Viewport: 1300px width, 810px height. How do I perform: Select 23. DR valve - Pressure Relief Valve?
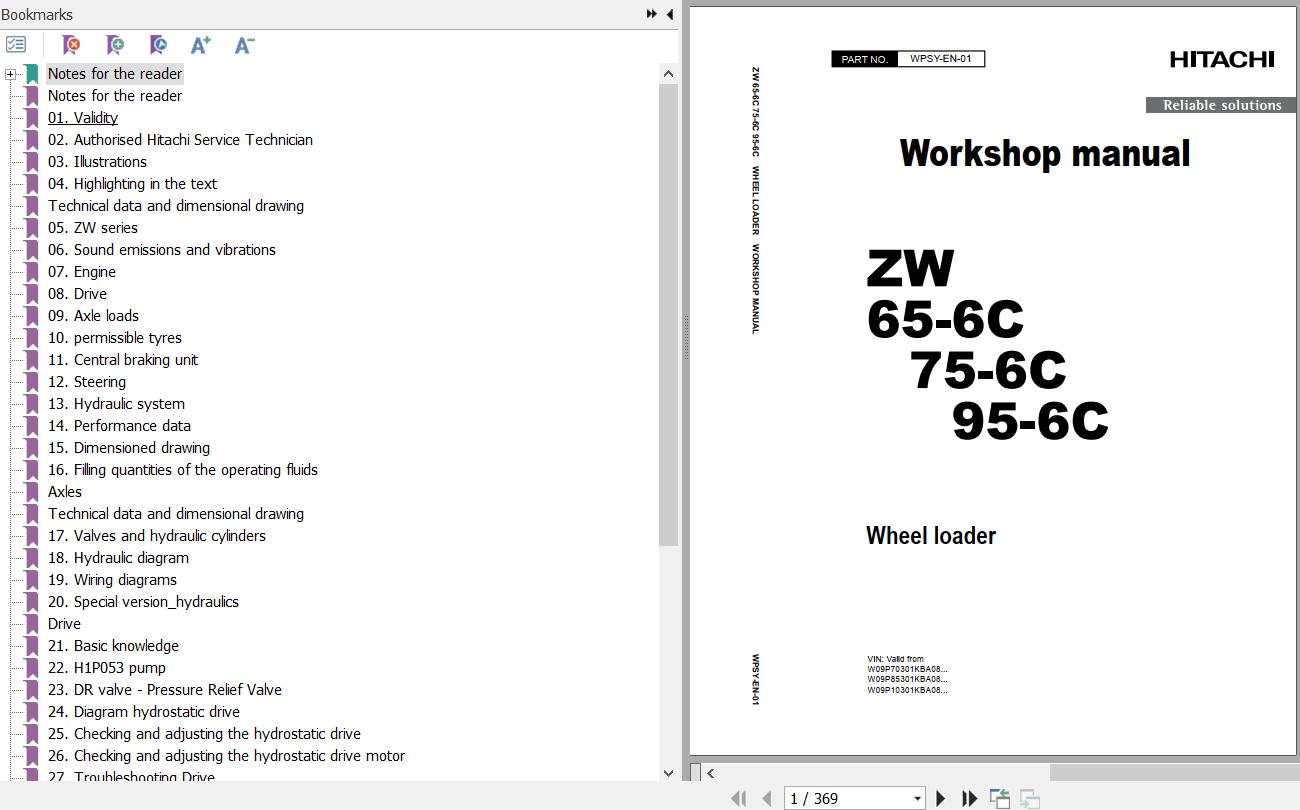pyautogui.click(x=165, y=690)
